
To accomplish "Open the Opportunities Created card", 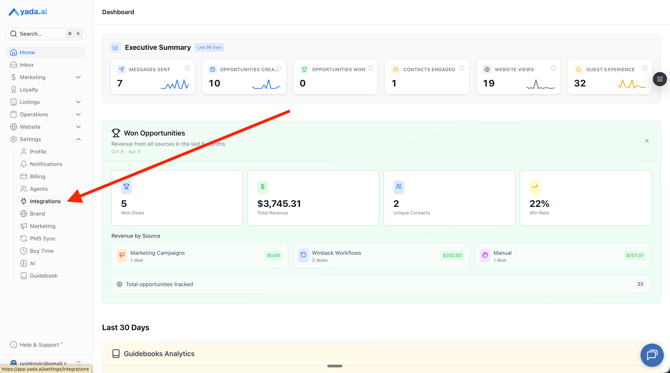I will [244, 77].
